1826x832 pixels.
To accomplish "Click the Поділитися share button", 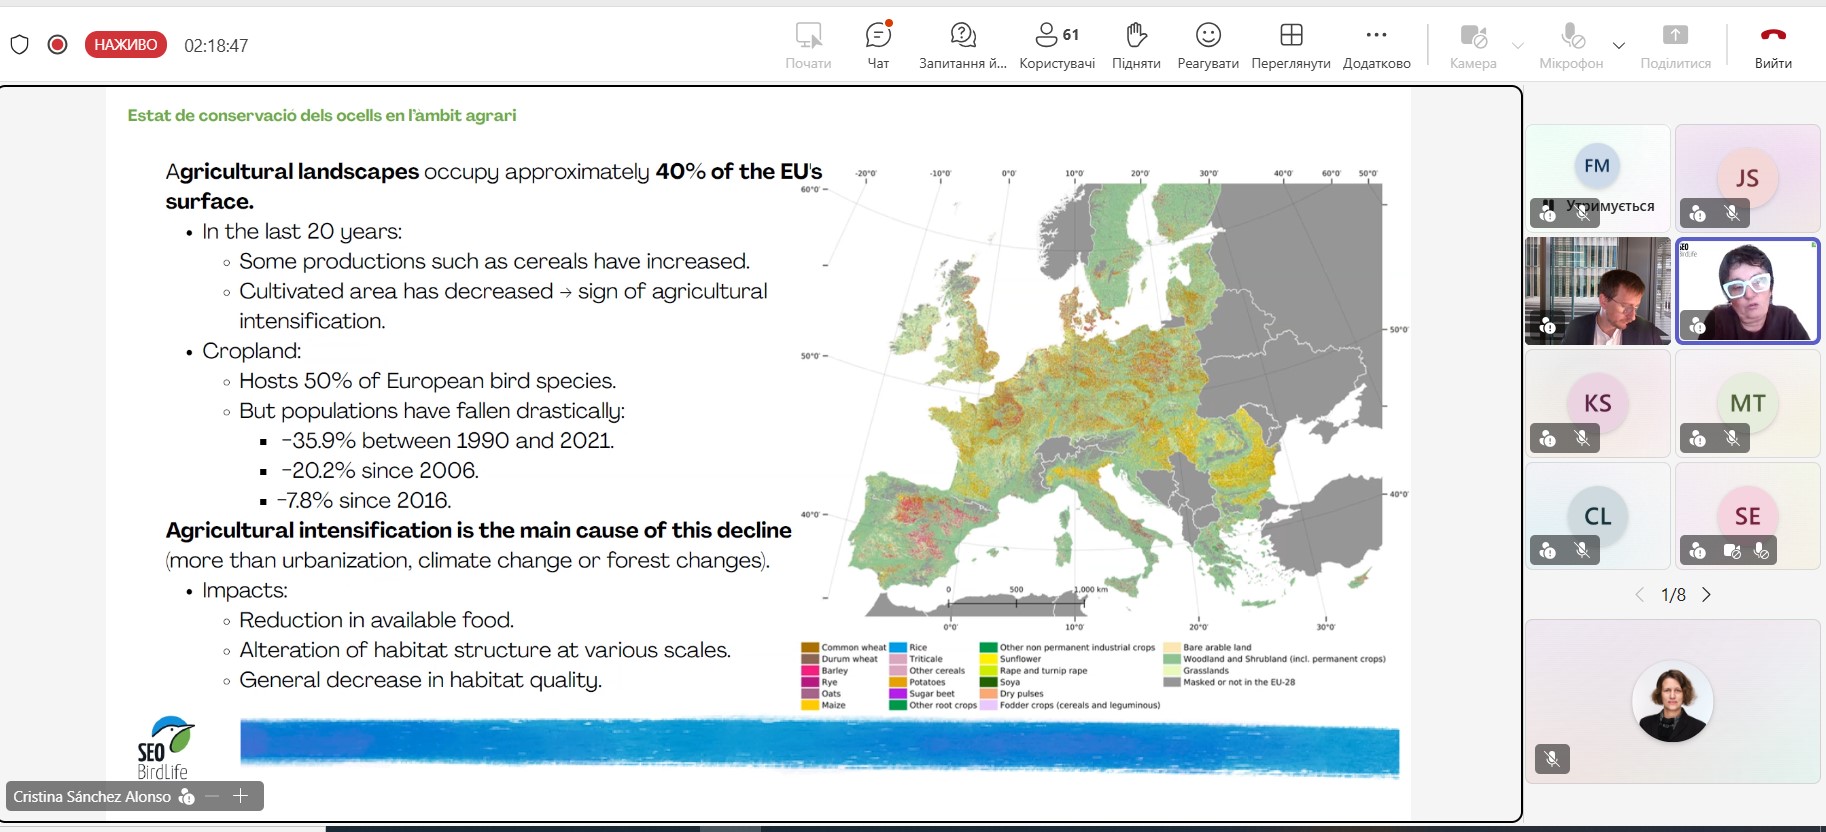I will click(1675, 45).
